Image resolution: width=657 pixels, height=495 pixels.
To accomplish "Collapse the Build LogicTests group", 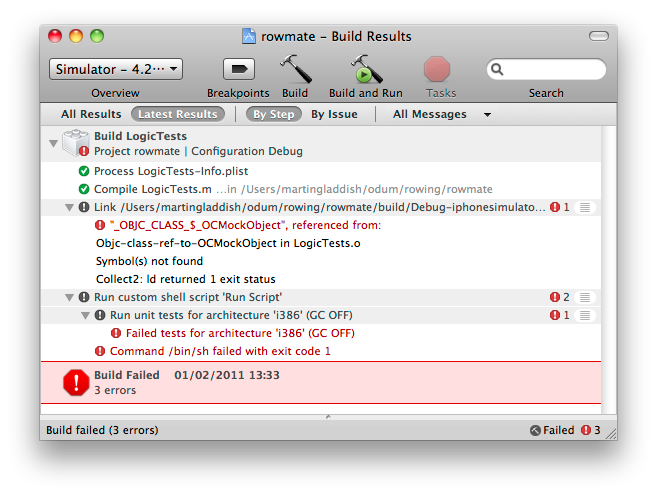I will 53,143.
